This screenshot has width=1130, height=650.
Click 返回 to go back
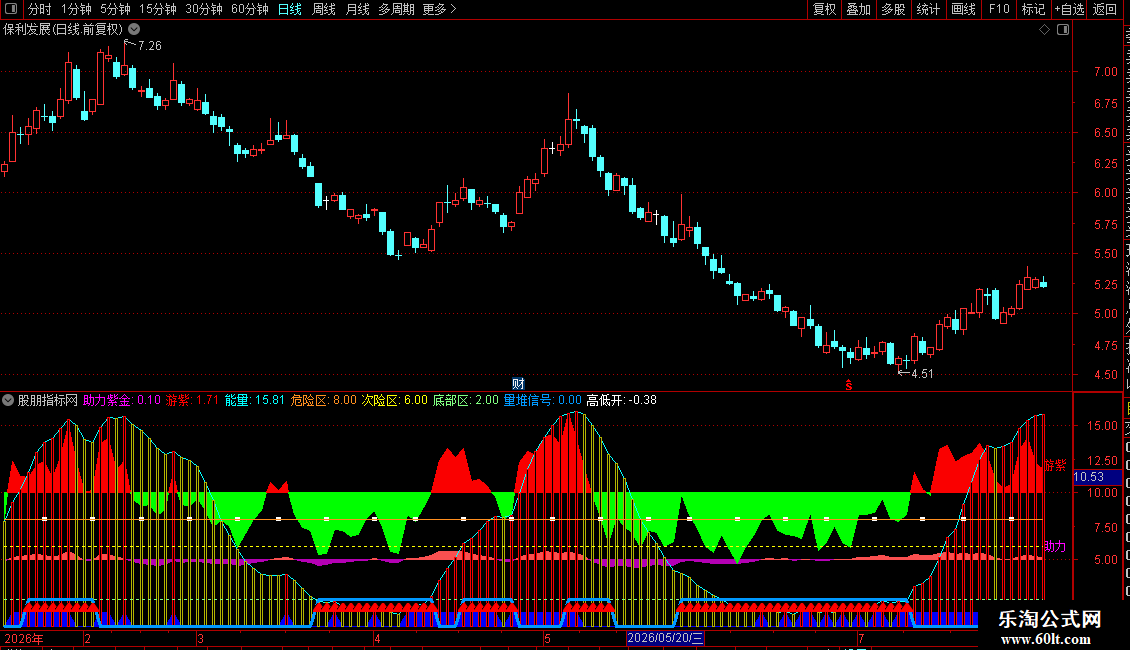1104,9
